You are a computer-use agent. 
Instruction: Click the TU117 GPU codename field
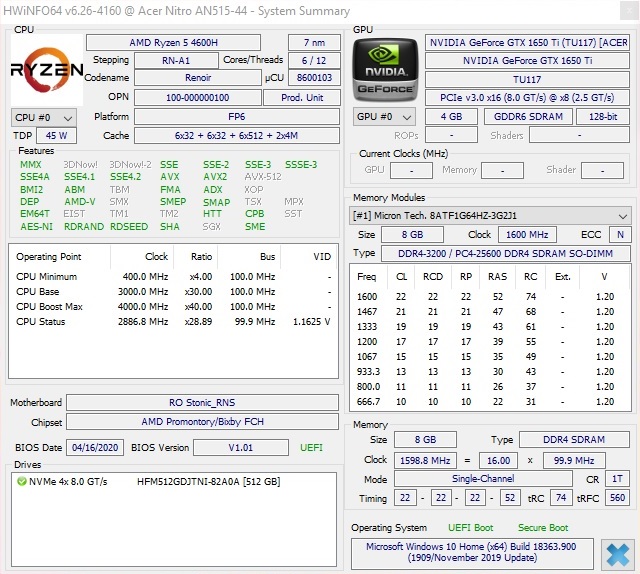[x=527, y=79]
